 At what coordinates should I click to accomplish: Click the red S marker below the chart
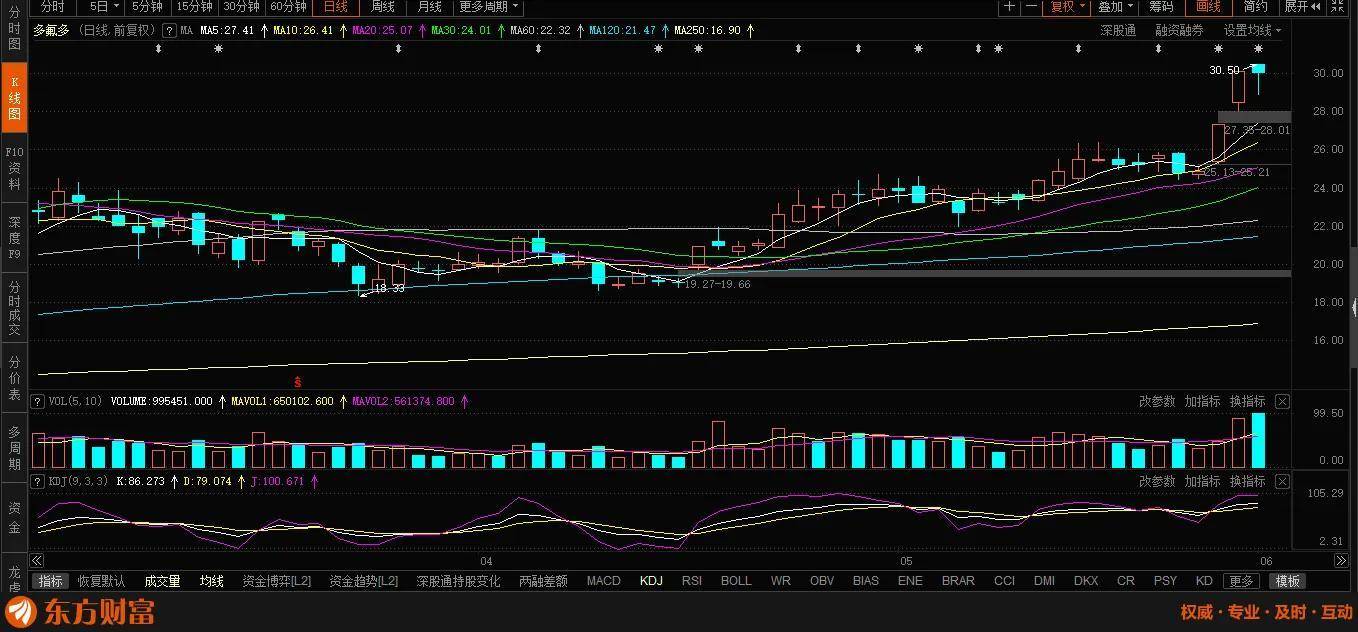[x=297, y=381]
